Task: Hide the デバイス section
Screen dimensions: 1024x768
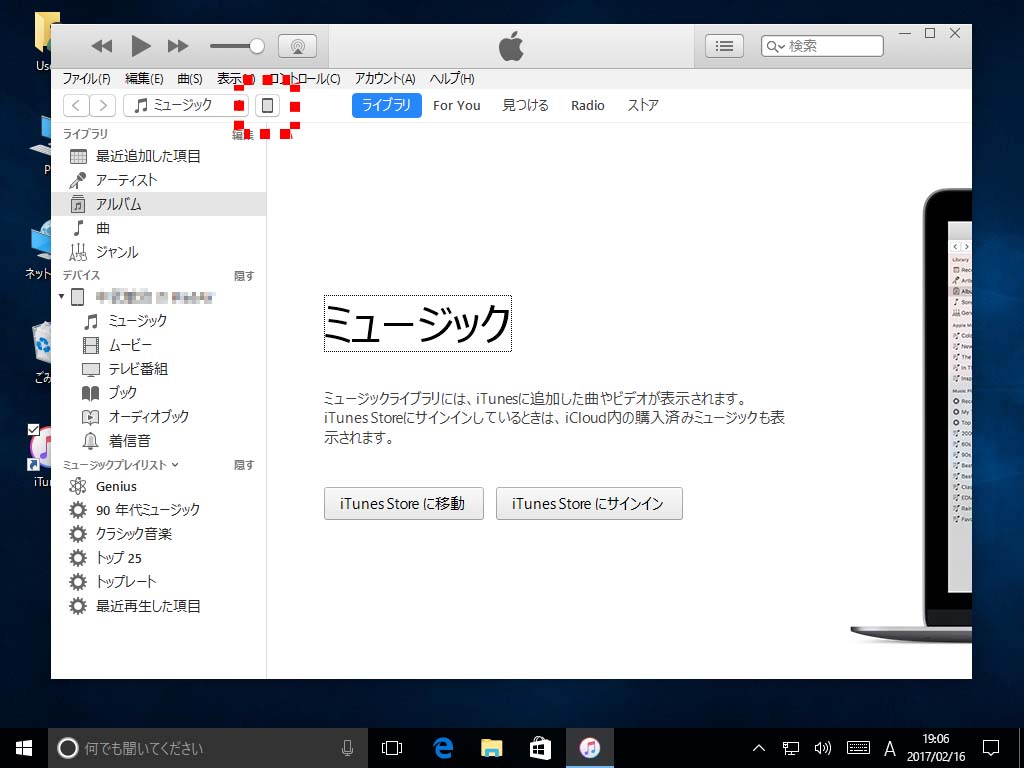Action: (244, 276)
